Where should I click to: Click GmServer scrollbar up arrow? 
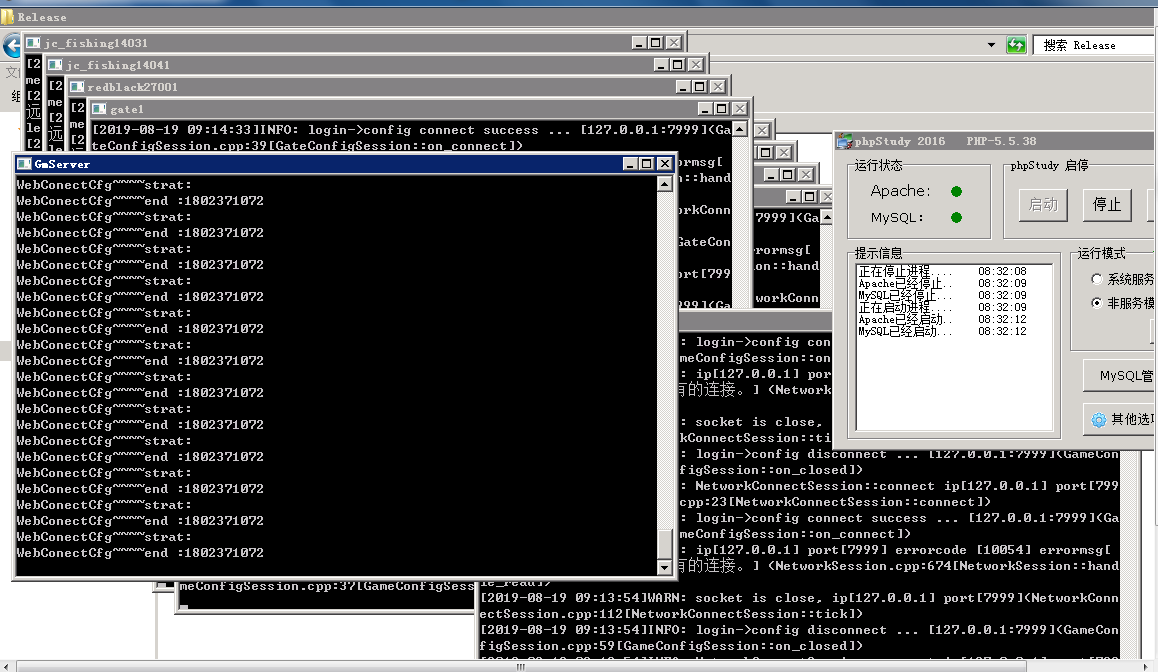pyautogui.click(x=665, y=184)
